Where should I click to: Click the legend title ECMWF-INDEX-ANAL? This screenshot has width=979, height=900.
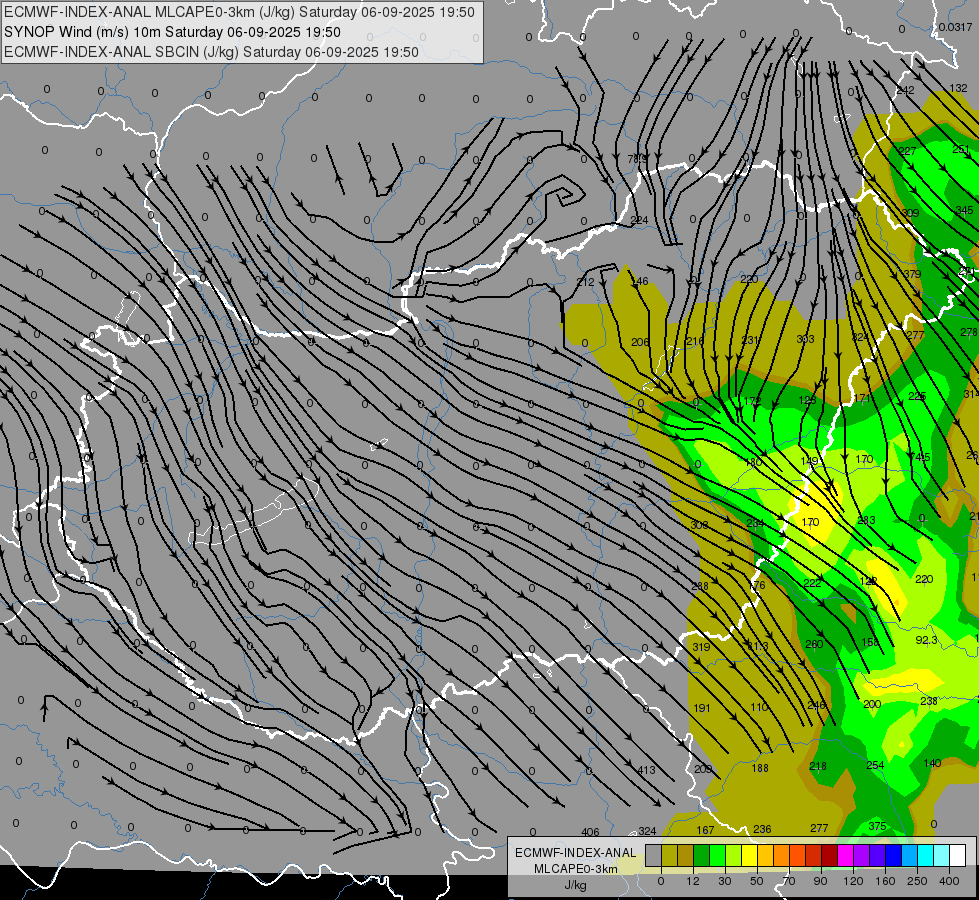coord(576,853)
